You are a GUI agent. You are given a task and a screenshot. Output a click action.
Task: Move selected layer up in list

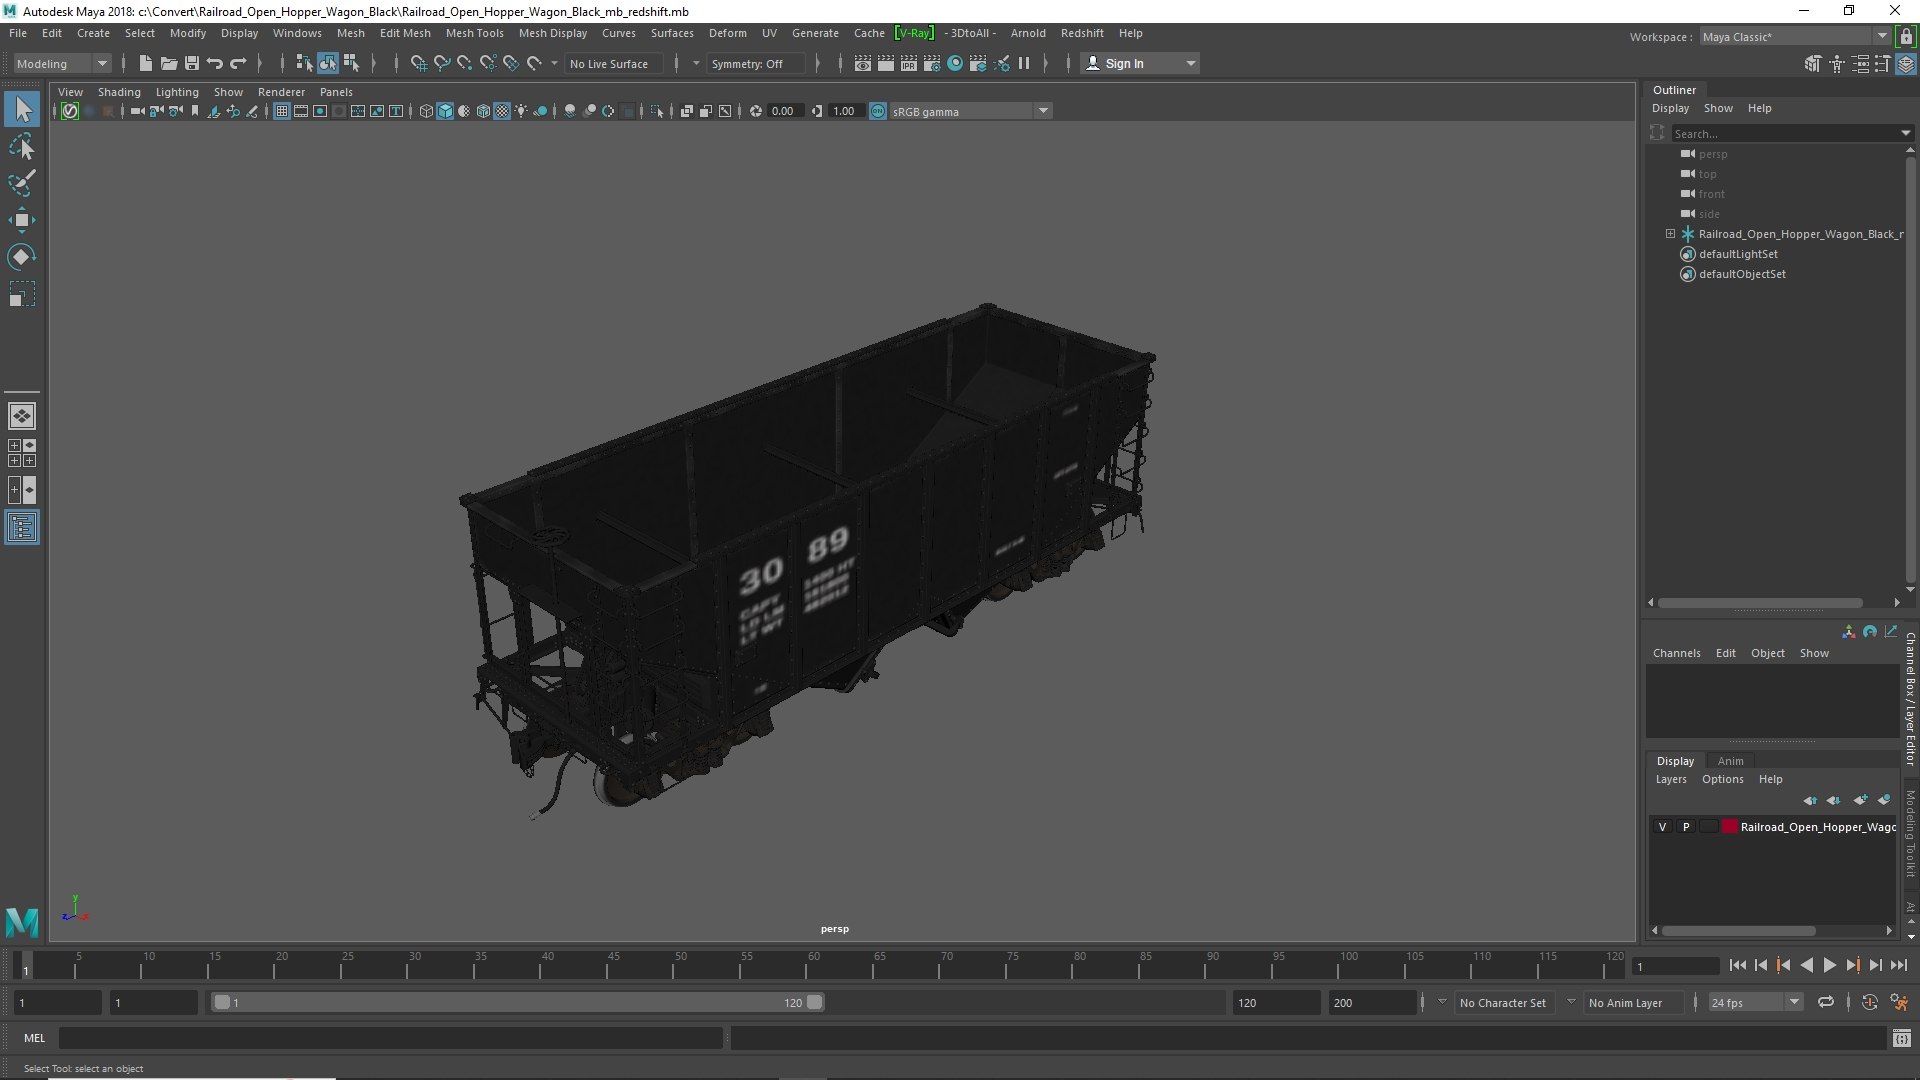(x=1810, y=800)
